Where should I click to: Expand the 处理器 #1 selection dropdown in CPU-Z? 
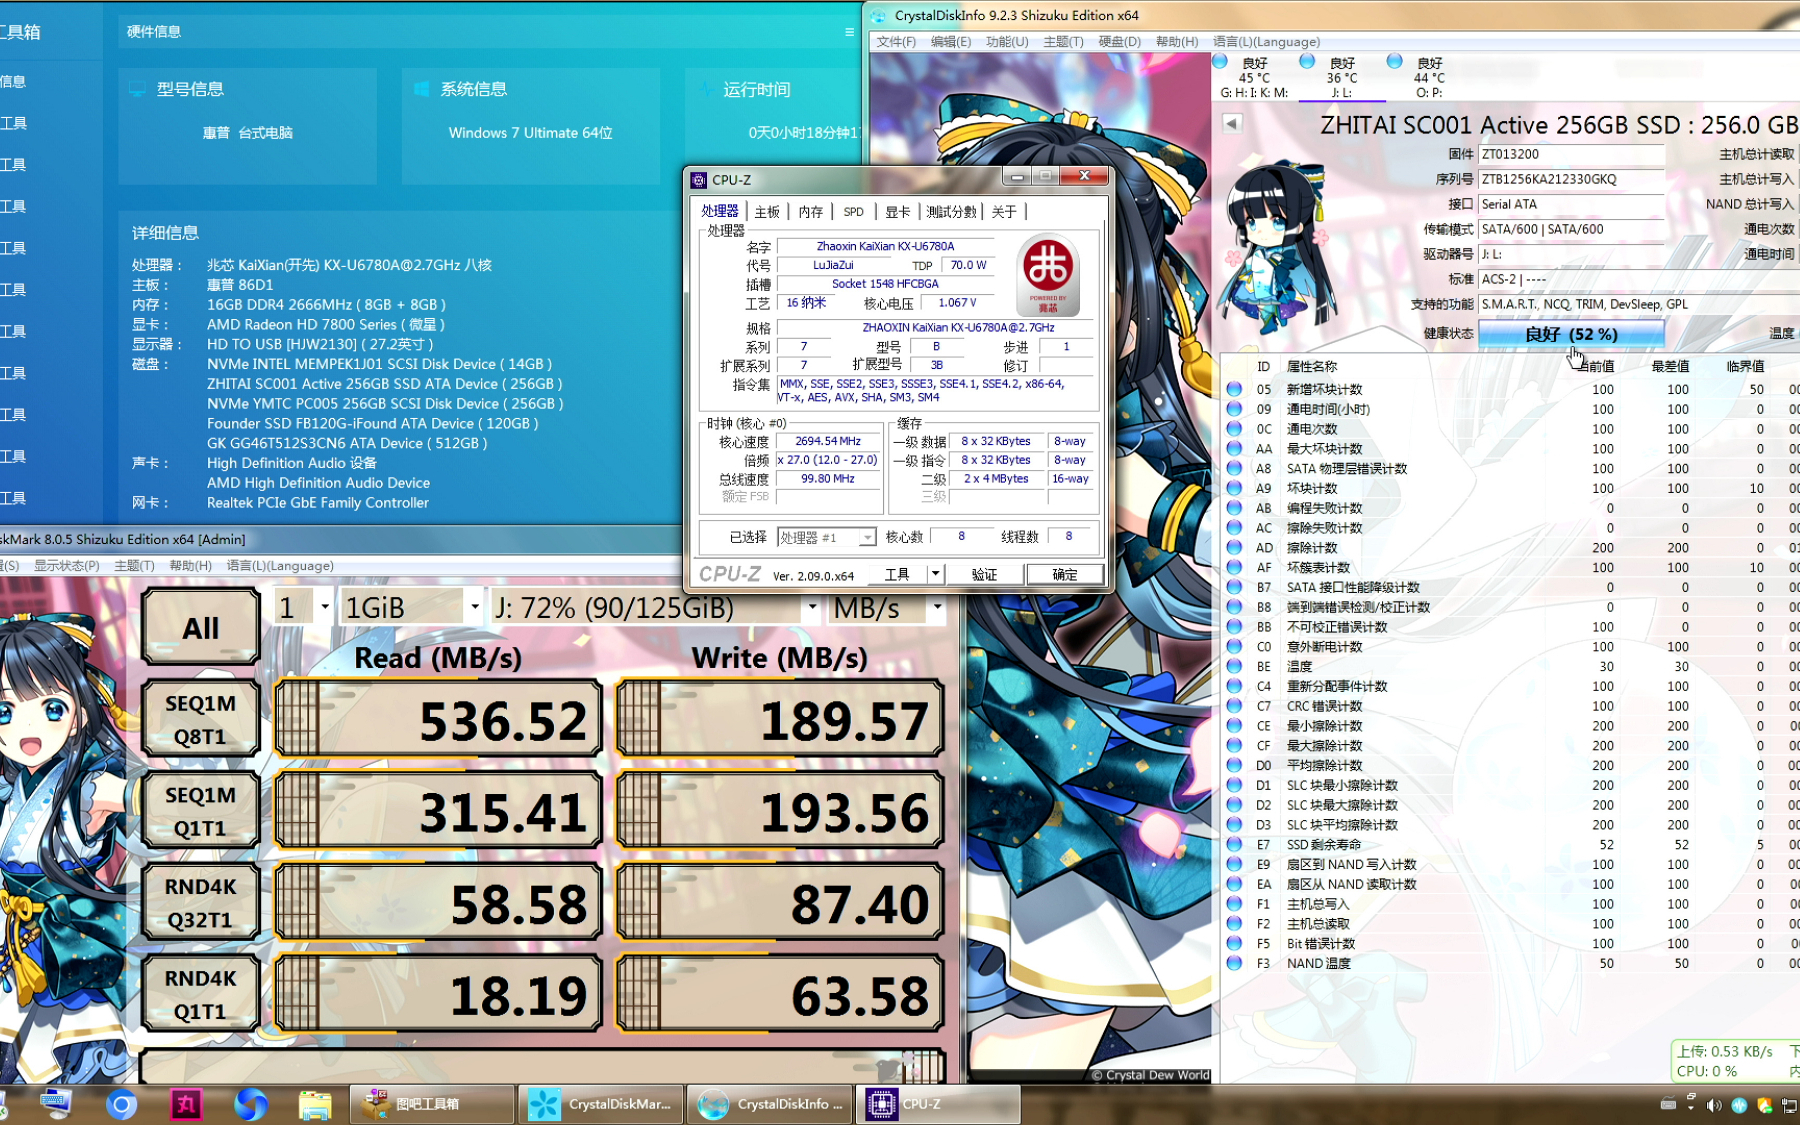pos(866,538)
